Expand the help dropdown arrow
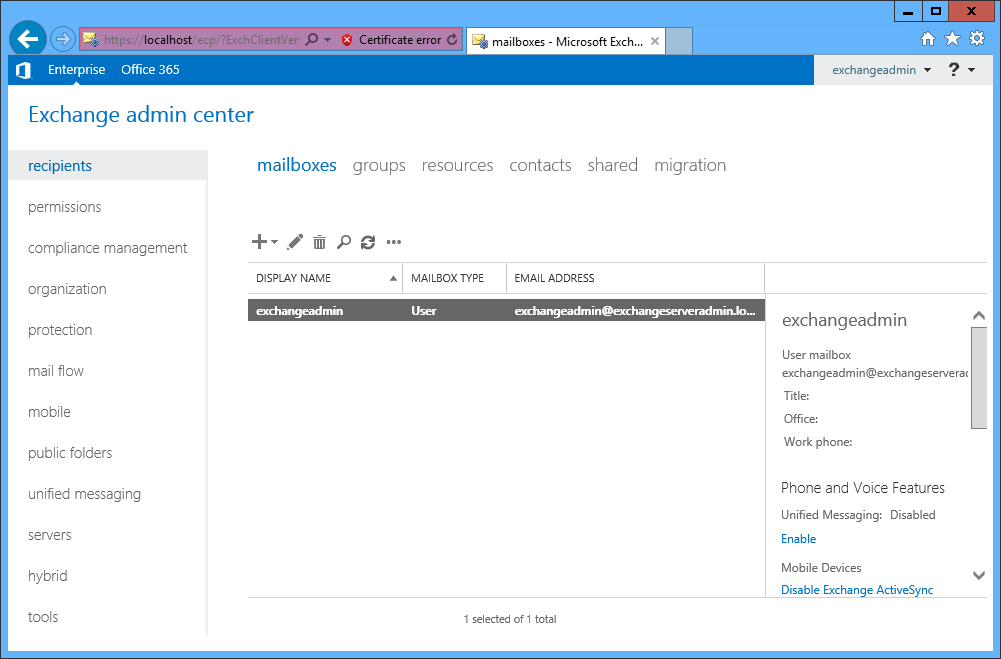1001x659 pixels. [972, 70]
